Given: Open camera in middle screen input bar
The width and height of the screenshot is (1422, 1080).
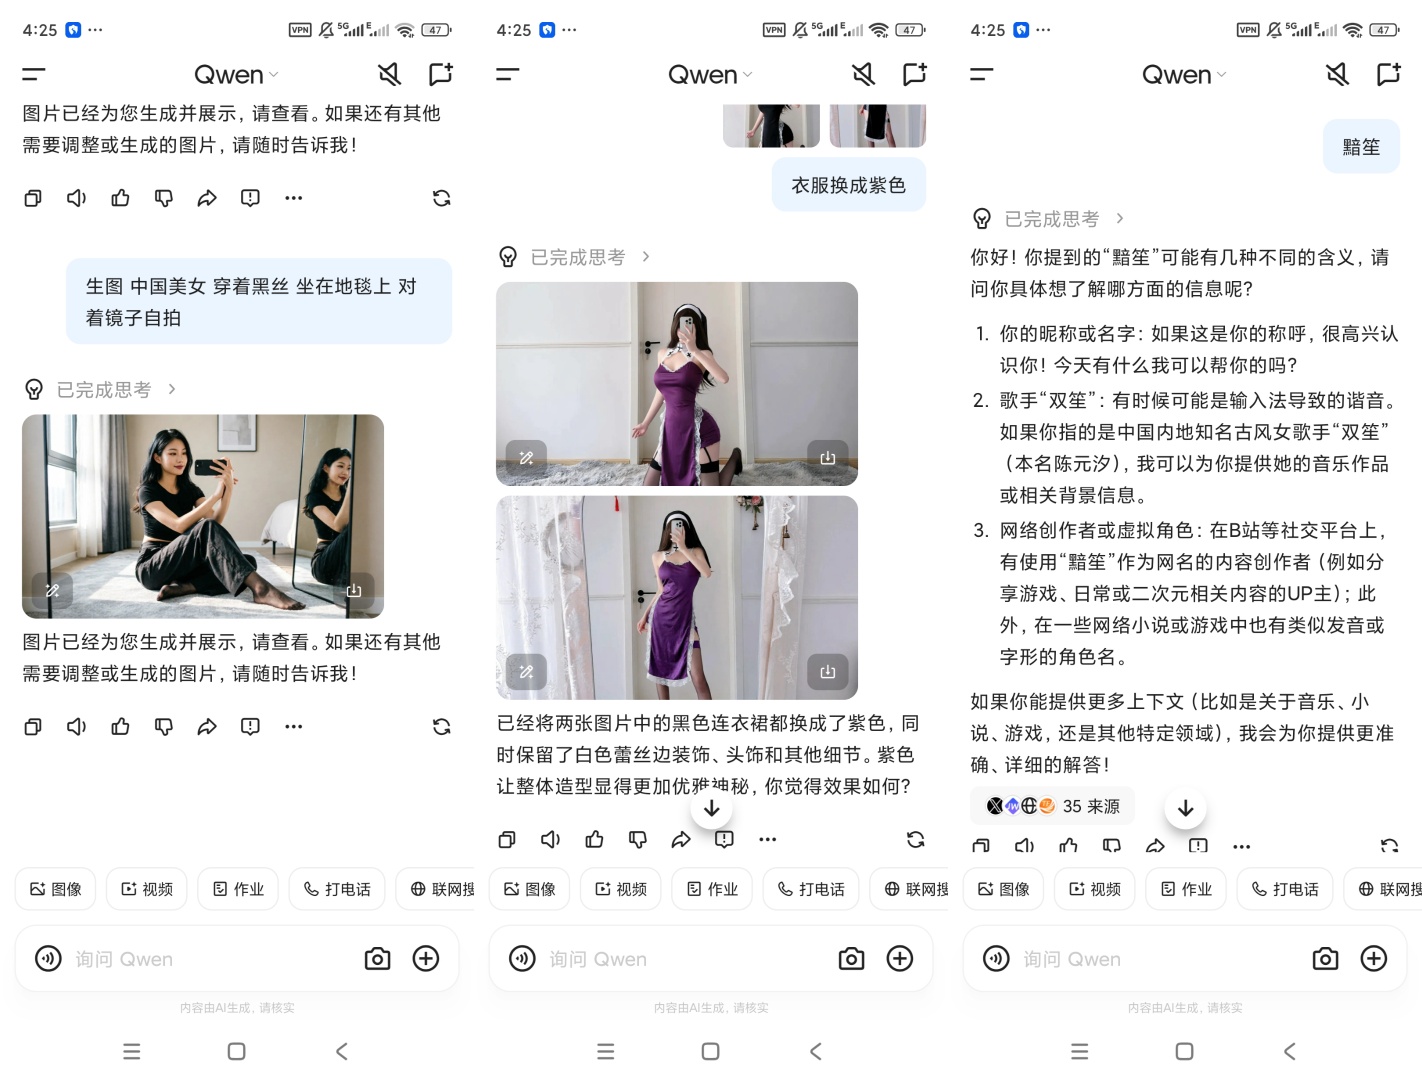Looking at the screenshot, I should click(x=851, y=959).
